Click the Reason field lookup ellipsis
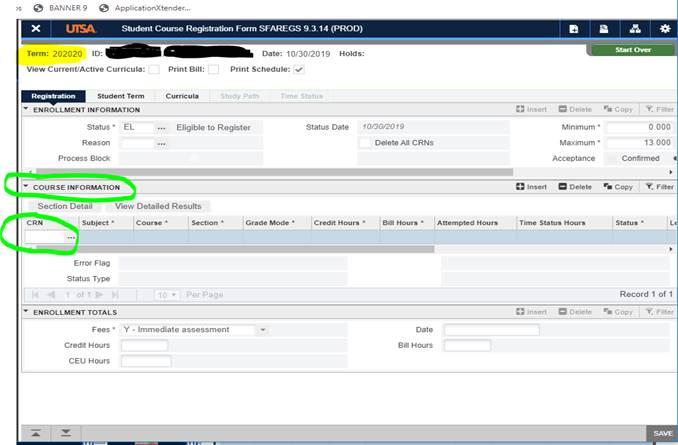The width and height of the screenshot is (678, 445). [161, 143]
